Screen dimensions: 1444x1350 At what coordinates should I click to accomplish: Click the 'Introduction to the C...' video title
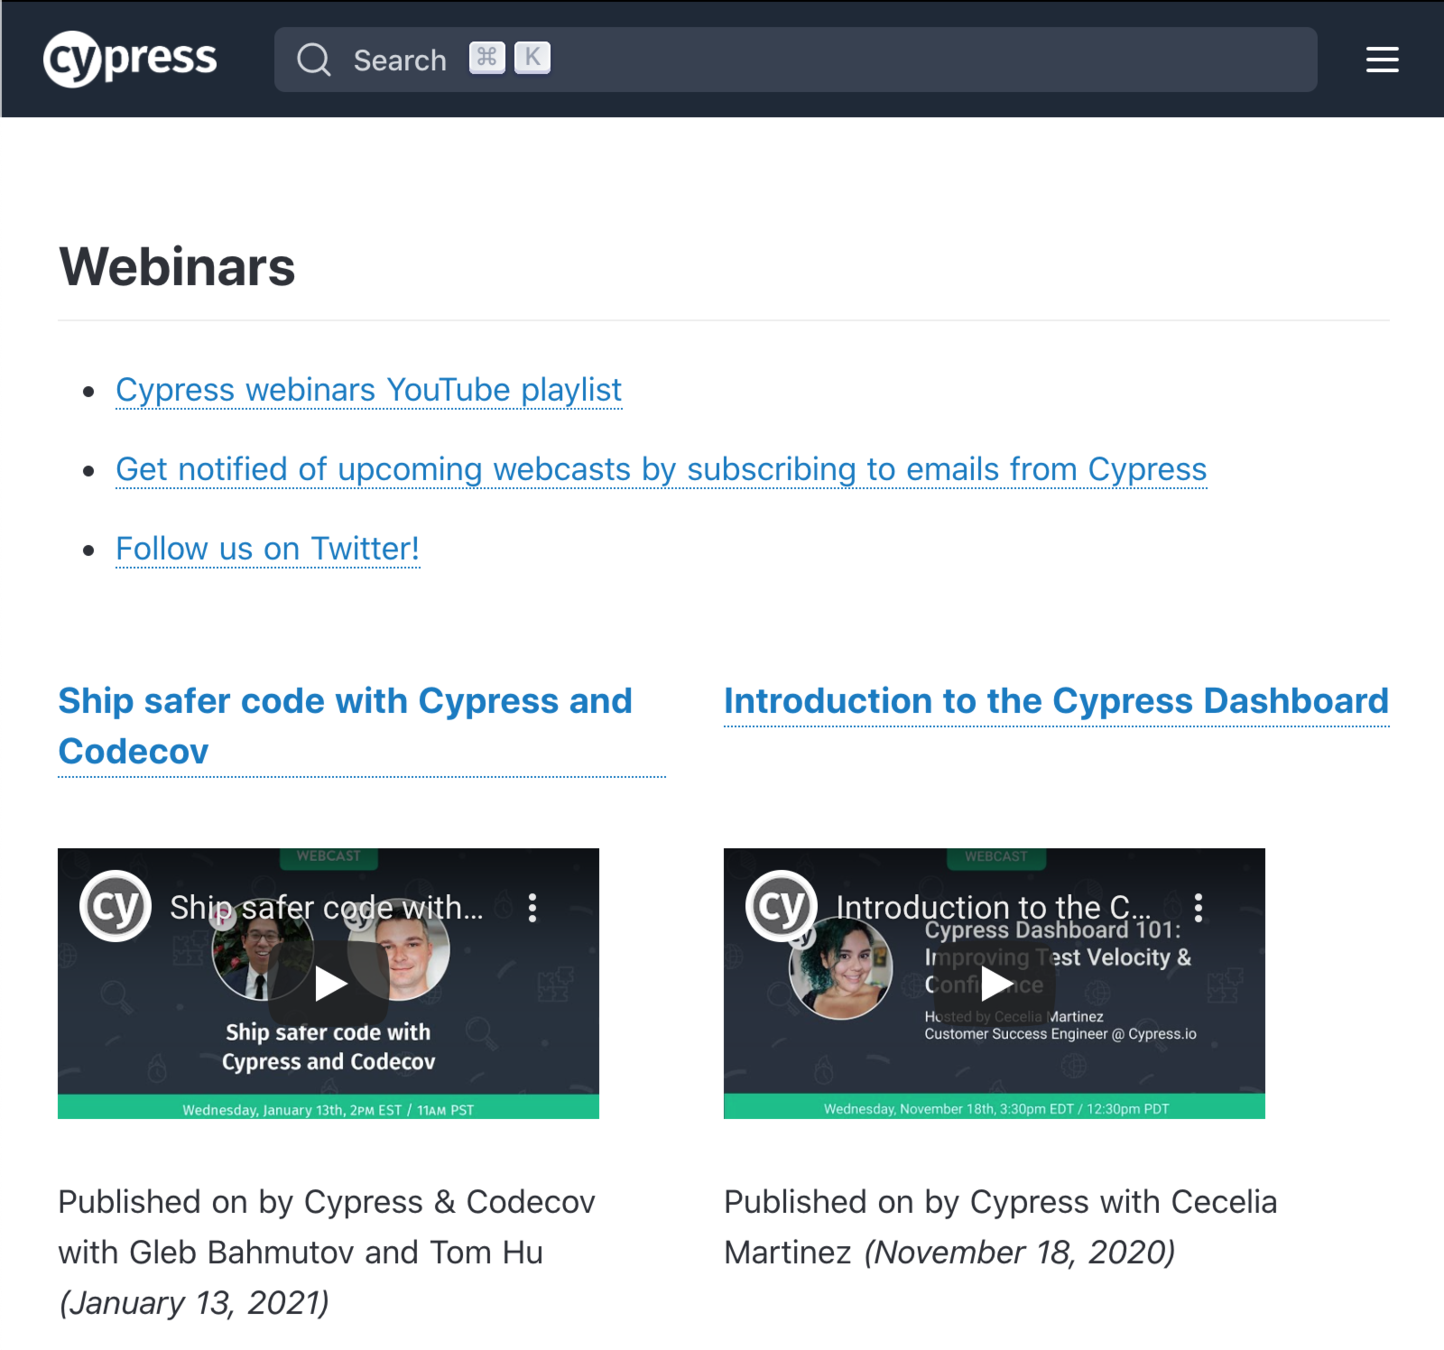pos(993,907)
